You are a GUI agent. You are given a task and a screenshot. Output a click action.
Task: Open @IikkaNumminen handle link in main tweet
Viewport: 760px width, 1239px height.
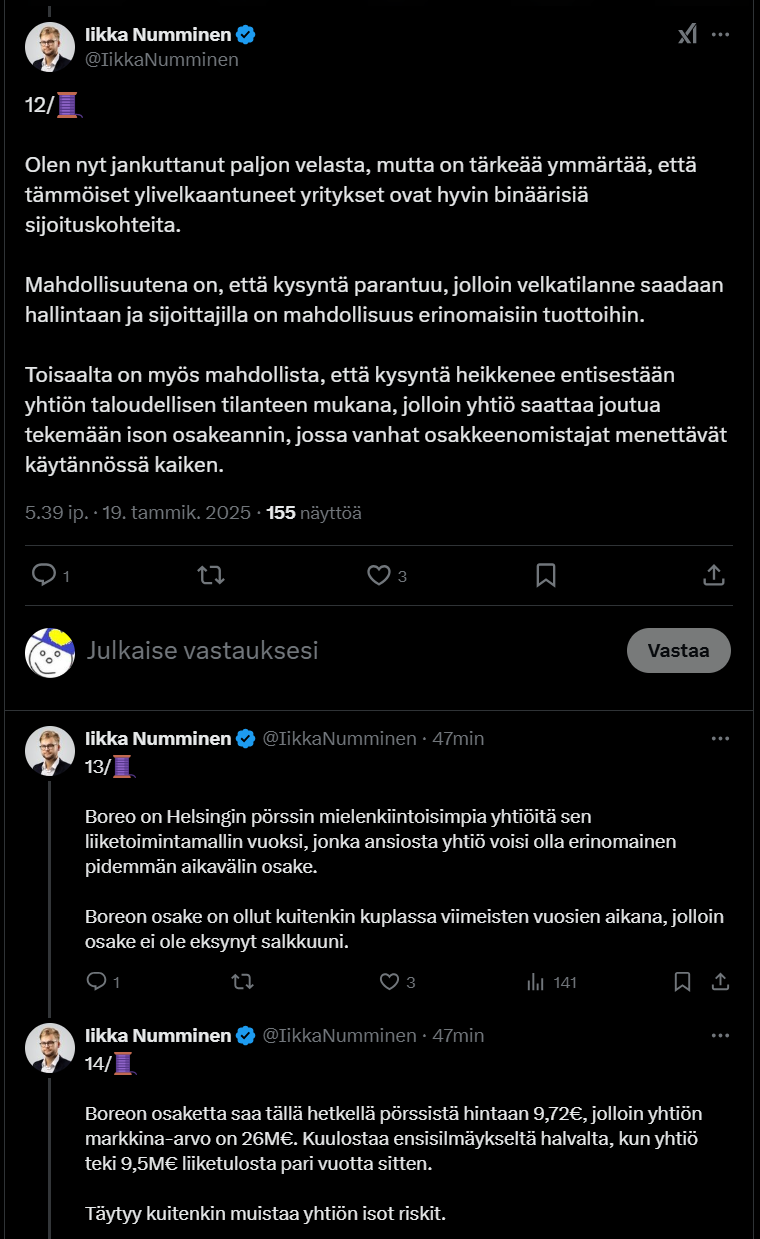[x=162, y=59]
